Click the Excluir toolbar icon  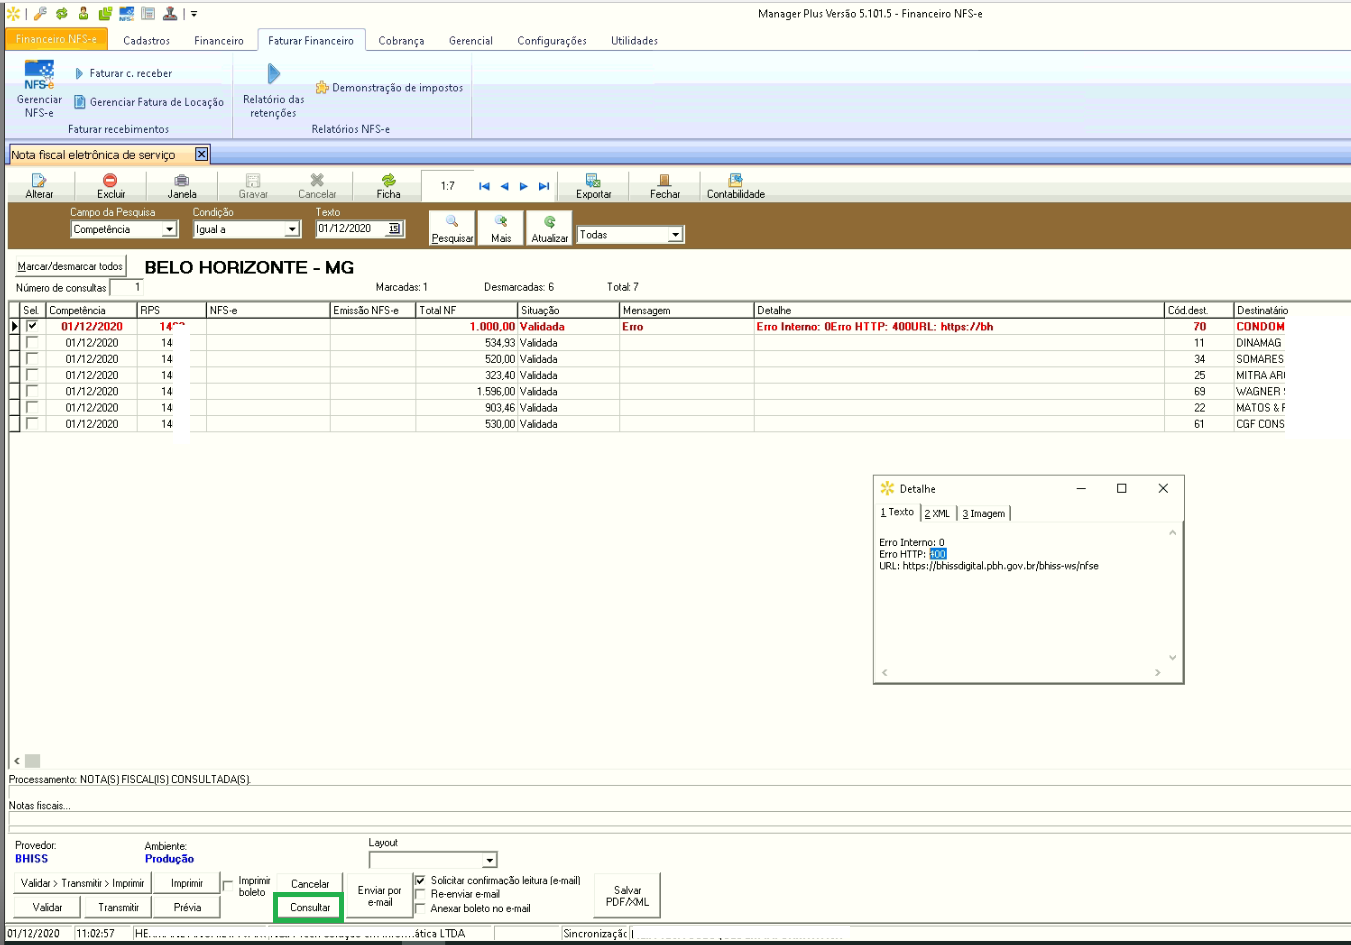[x=111, y=181]
